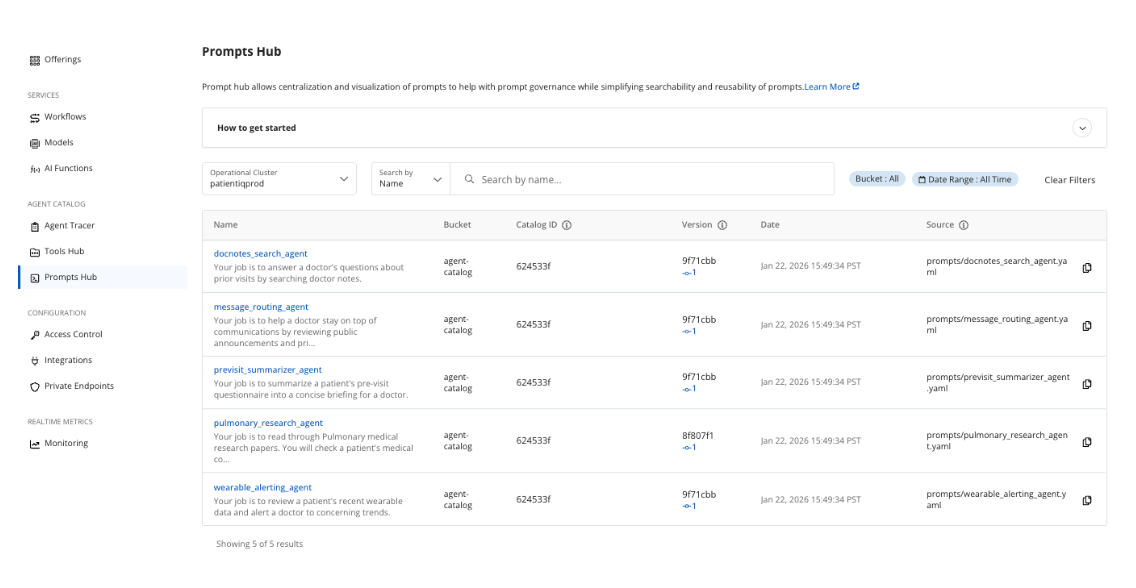Open the pulmonary_research_agent prompt

(268, 423)
